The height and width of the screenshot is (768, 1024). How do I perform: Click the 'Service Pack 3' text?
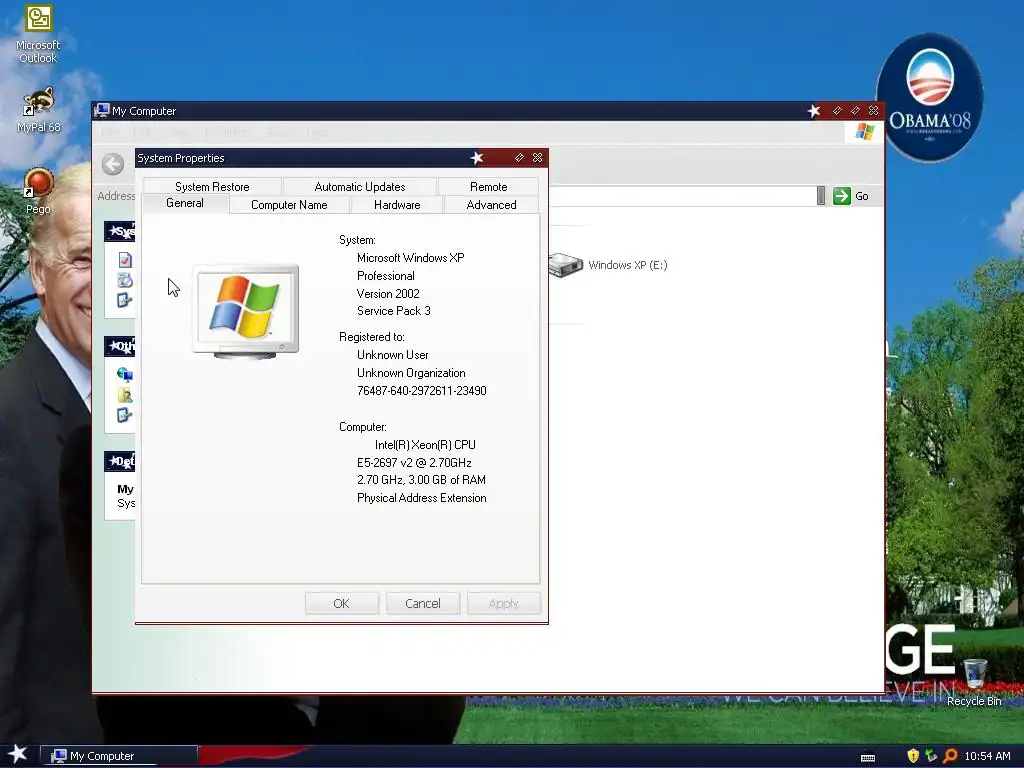click(394, 311)
